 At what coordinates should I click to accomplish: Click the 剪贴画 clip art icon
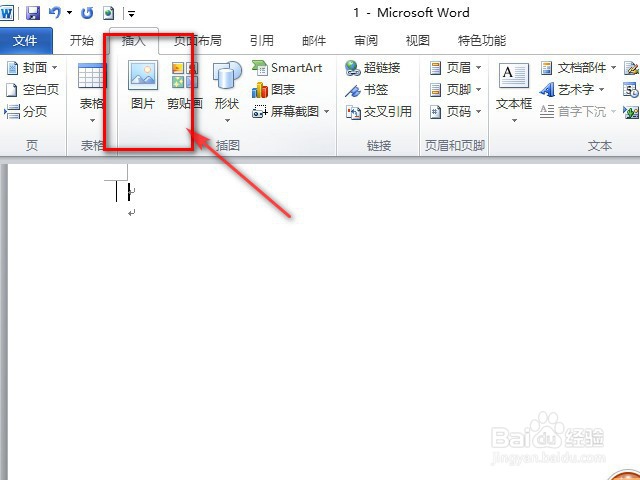coord(184,76)
